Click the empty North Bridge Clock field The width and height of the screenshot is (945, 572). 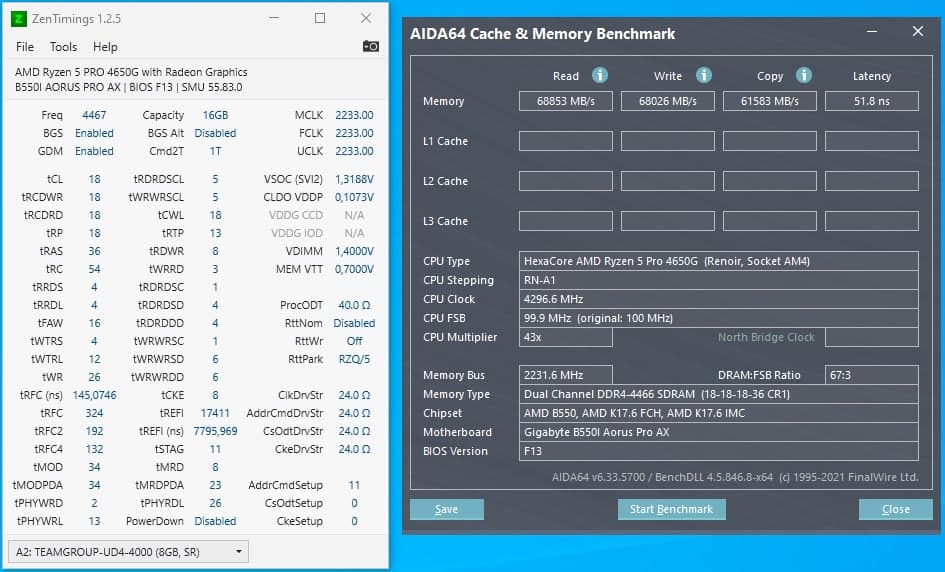click(x=871, y=337)
